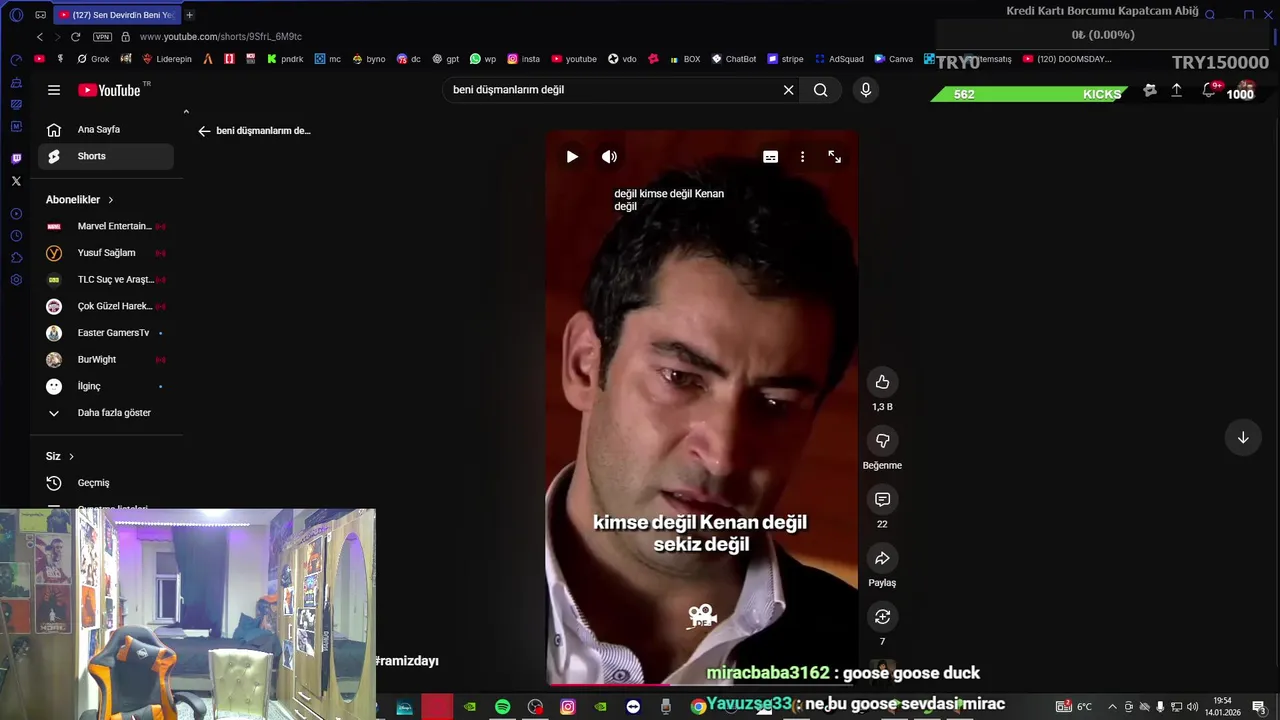Toggle the VPN badge in address bar
The image size is (1280, 720).
click(x=102, y=37)
